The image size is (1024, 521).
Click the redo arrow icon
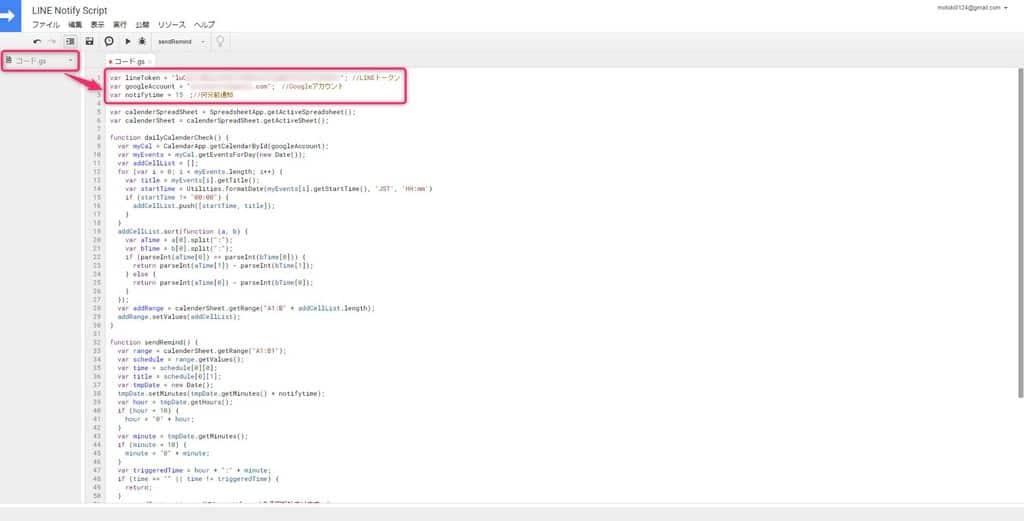click(x=52, y=42)
